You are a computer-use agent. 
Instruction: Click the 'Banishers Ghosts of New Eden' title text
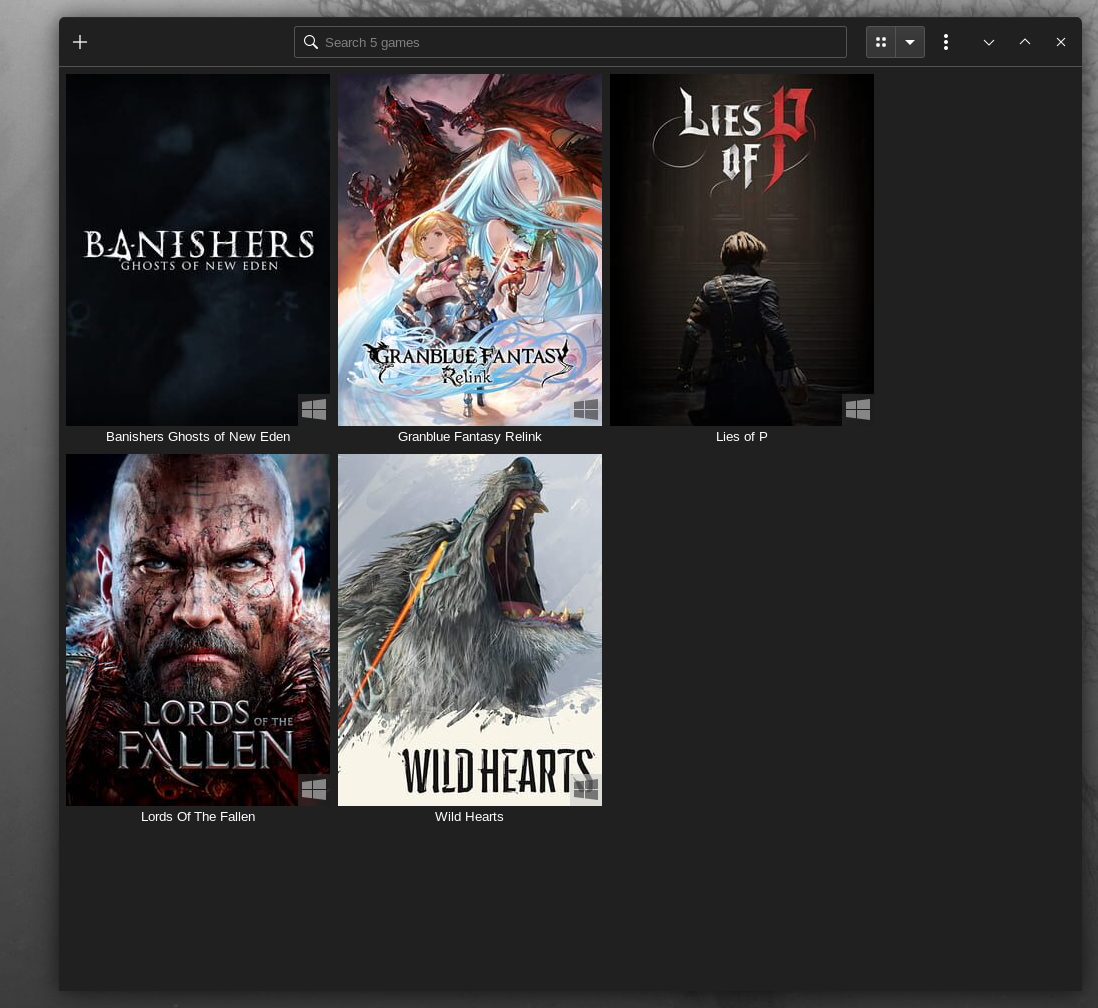(x=198, y=436)
